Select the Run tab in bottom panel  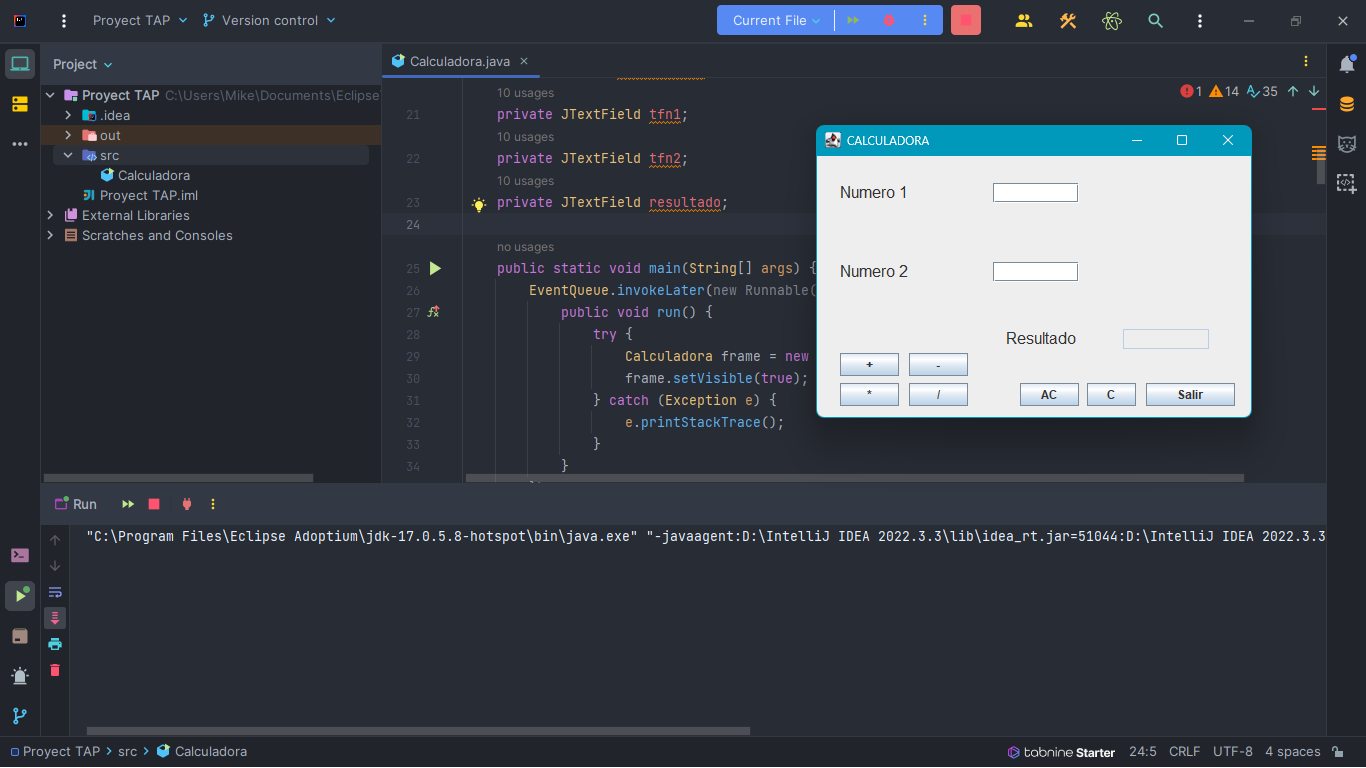pos(76,504)
